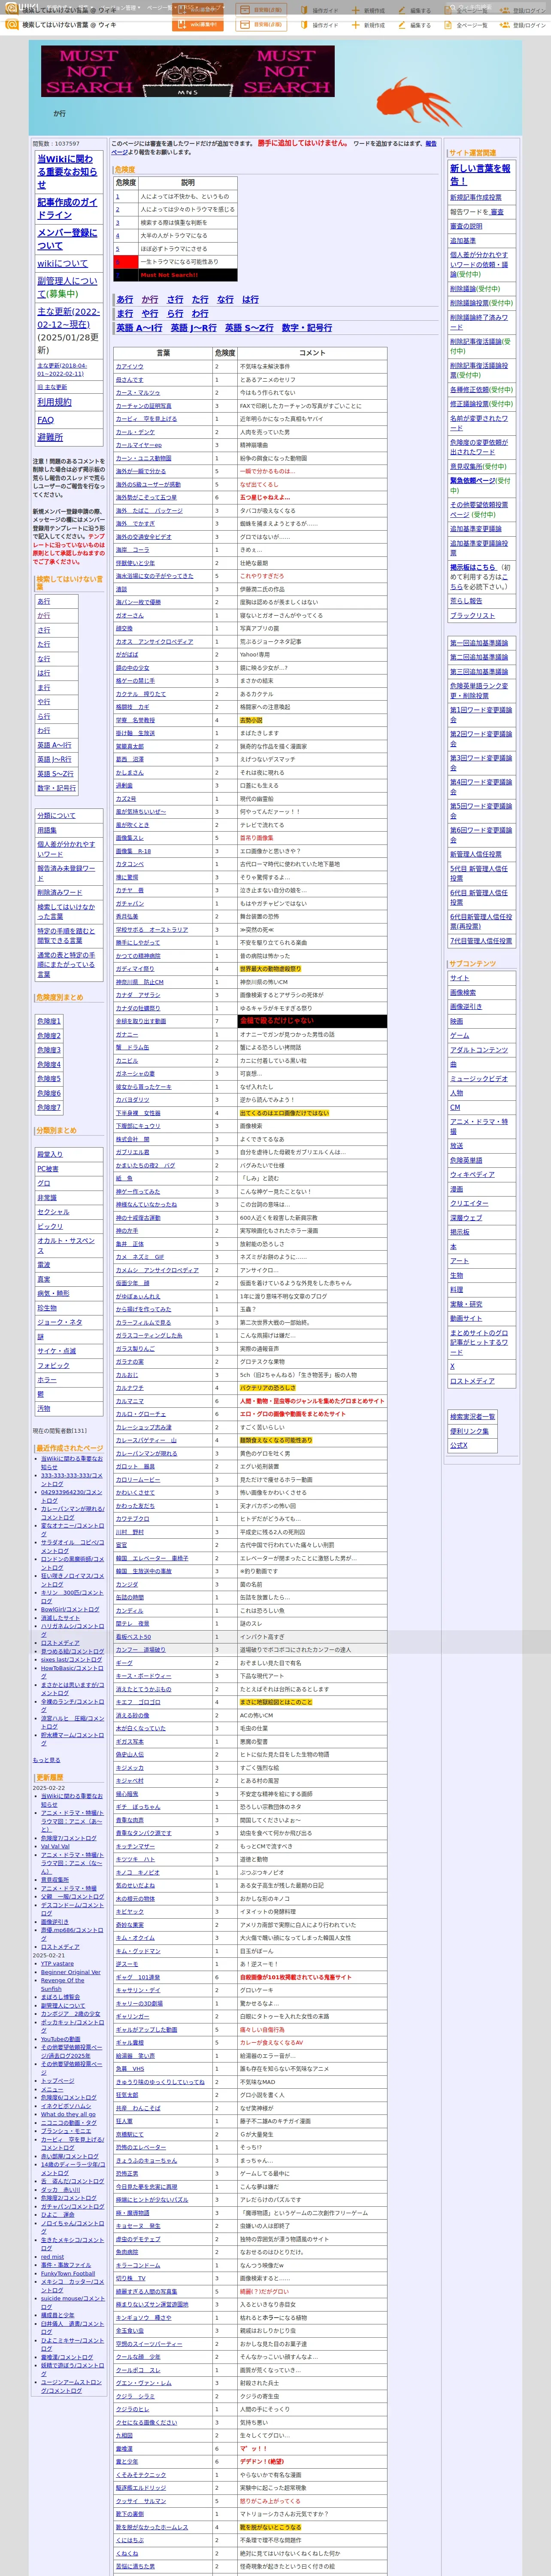Open 殿堂入り category in left sidebar
This screenshot has height=2576, width=551.
coord(50,1154)
